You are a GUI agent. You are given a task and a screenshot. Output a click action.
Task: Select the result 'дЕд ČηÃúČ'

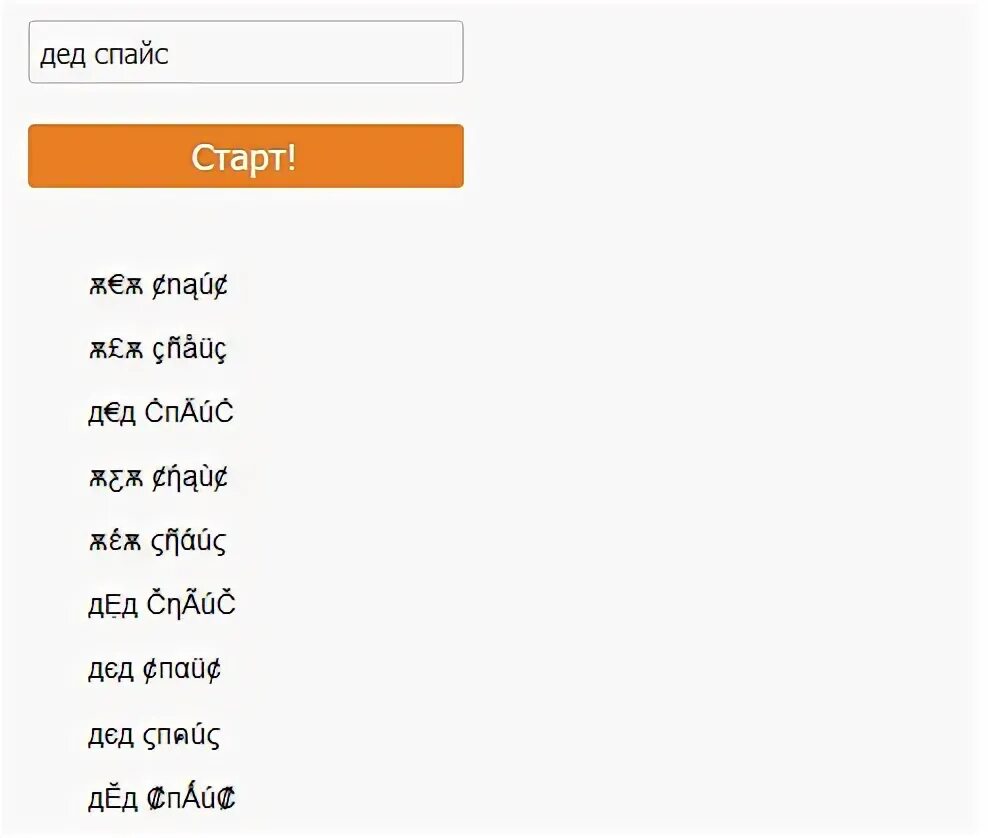(161, 605)
